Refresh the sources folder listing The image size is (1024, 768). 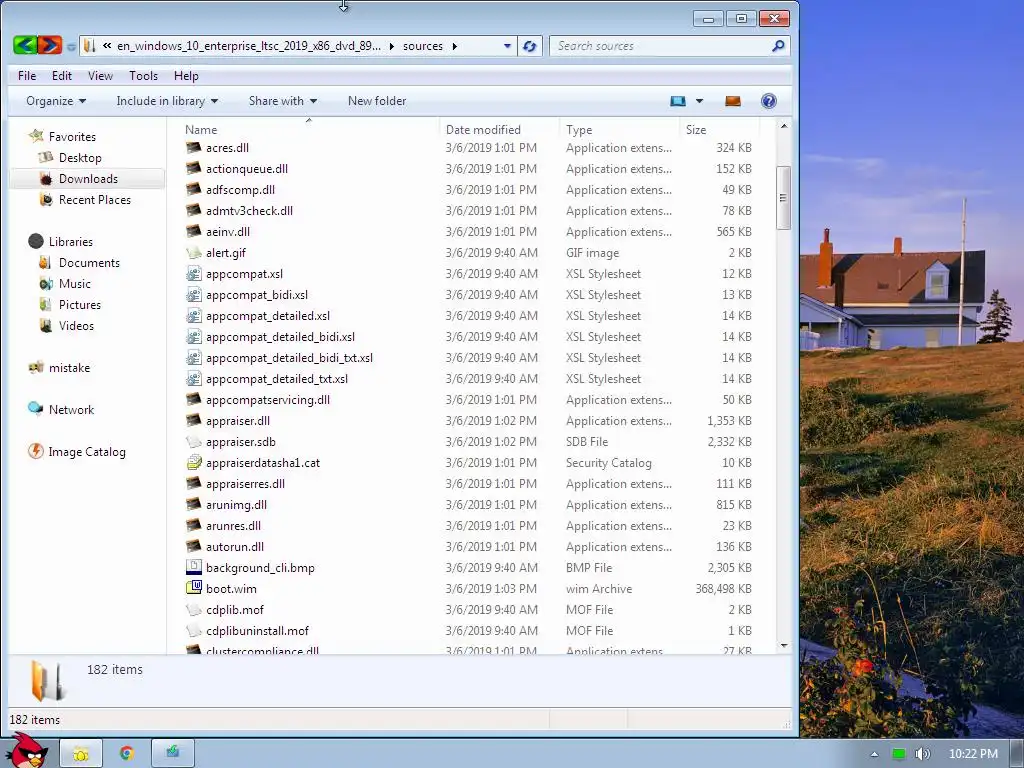530,46
